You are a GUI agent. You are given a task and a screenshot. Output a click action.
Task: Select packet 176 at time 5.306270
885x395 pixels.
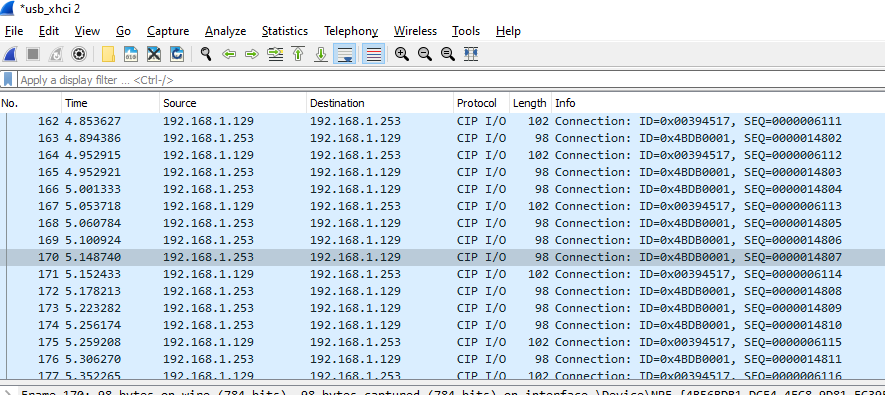(x=442, y=359)
